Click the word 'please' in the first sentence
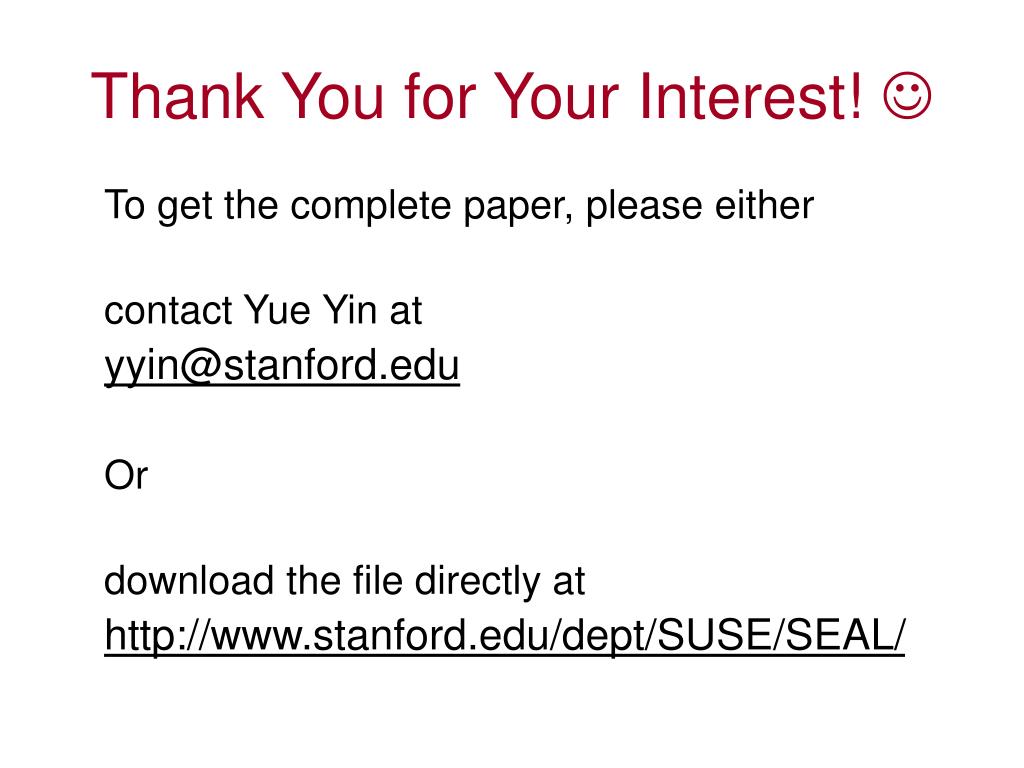 pos(644,207)
